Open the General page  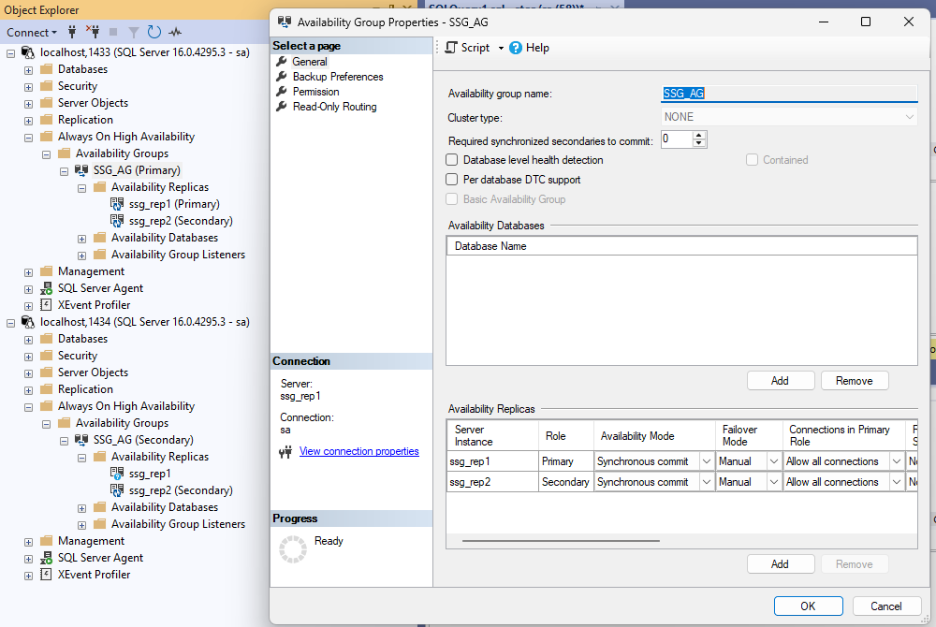(310, 62)
